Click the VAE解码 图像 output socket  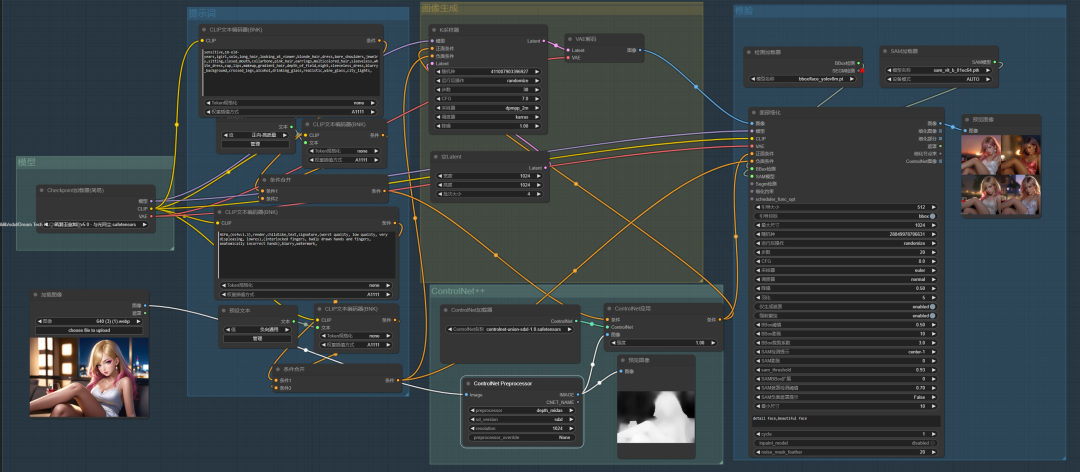pos(640,50)
